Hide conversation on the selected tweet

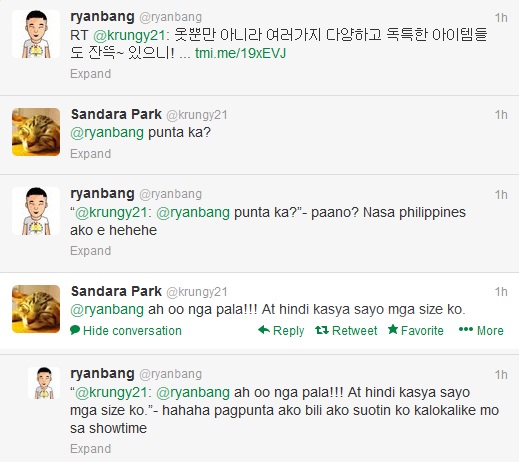coord(126,330)
